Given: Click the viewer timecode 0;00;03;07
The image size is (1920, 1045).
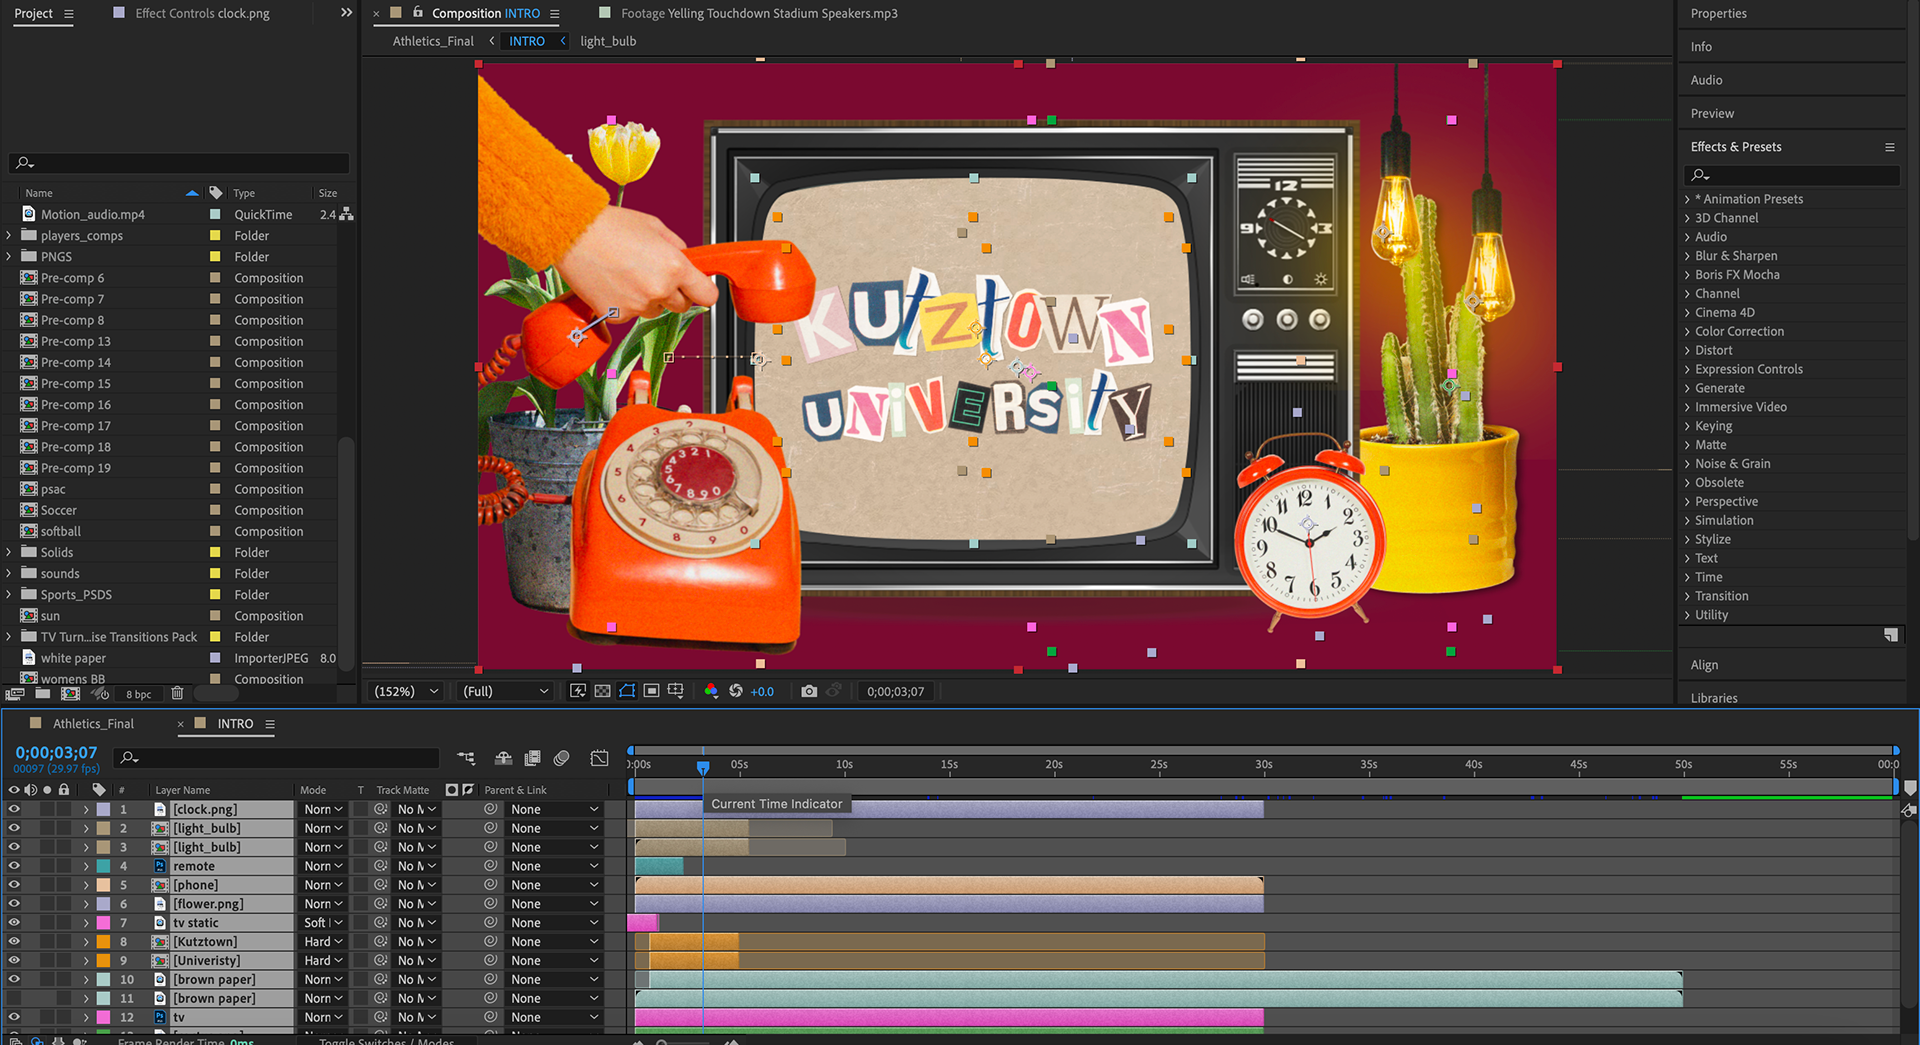Looking at the screenshot, I should click(x=895, y=691).
